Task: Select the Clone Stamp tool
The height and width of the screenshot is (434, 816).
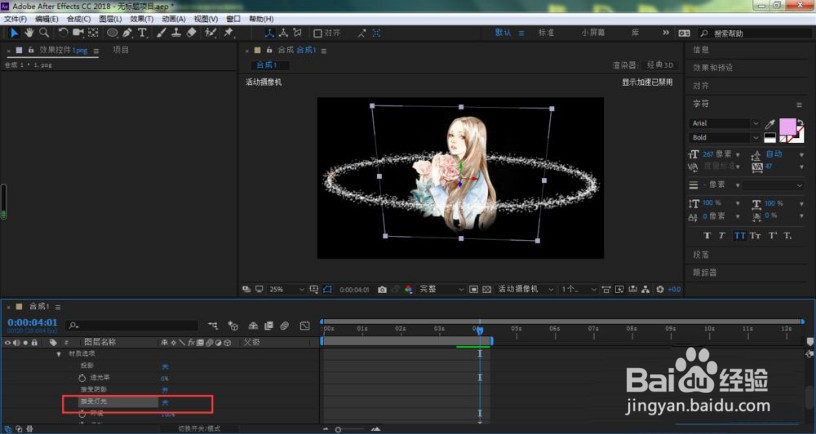Action: point(176,33)
